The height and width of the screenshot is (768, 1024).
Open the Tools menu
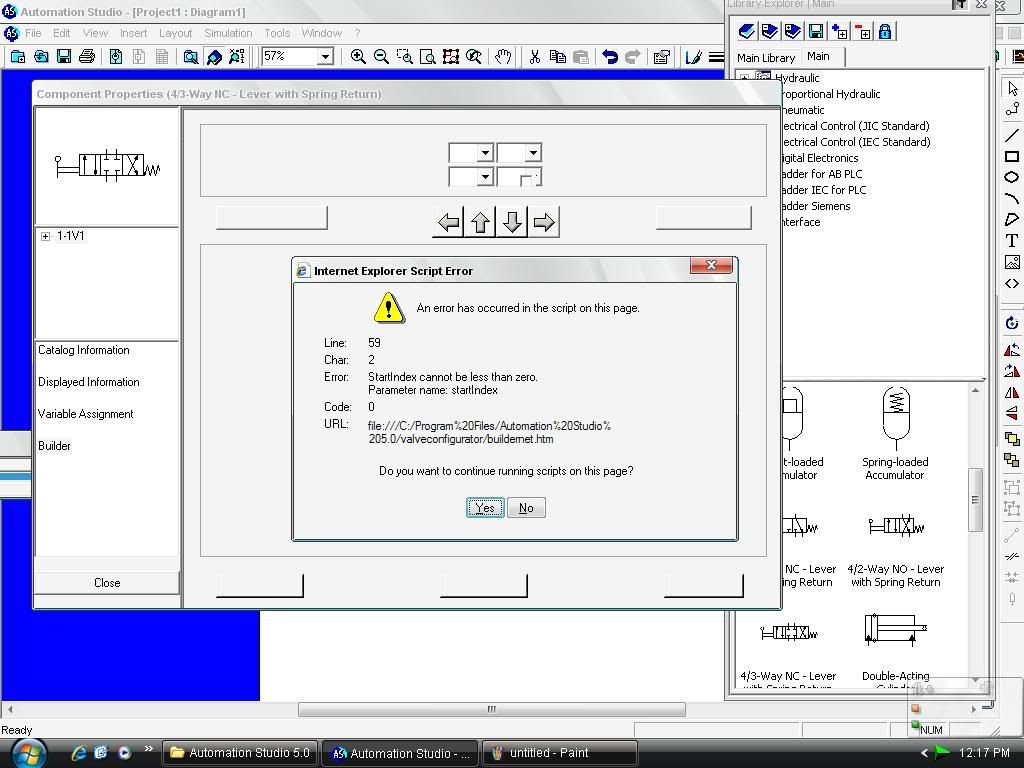(x=277, y=33)
